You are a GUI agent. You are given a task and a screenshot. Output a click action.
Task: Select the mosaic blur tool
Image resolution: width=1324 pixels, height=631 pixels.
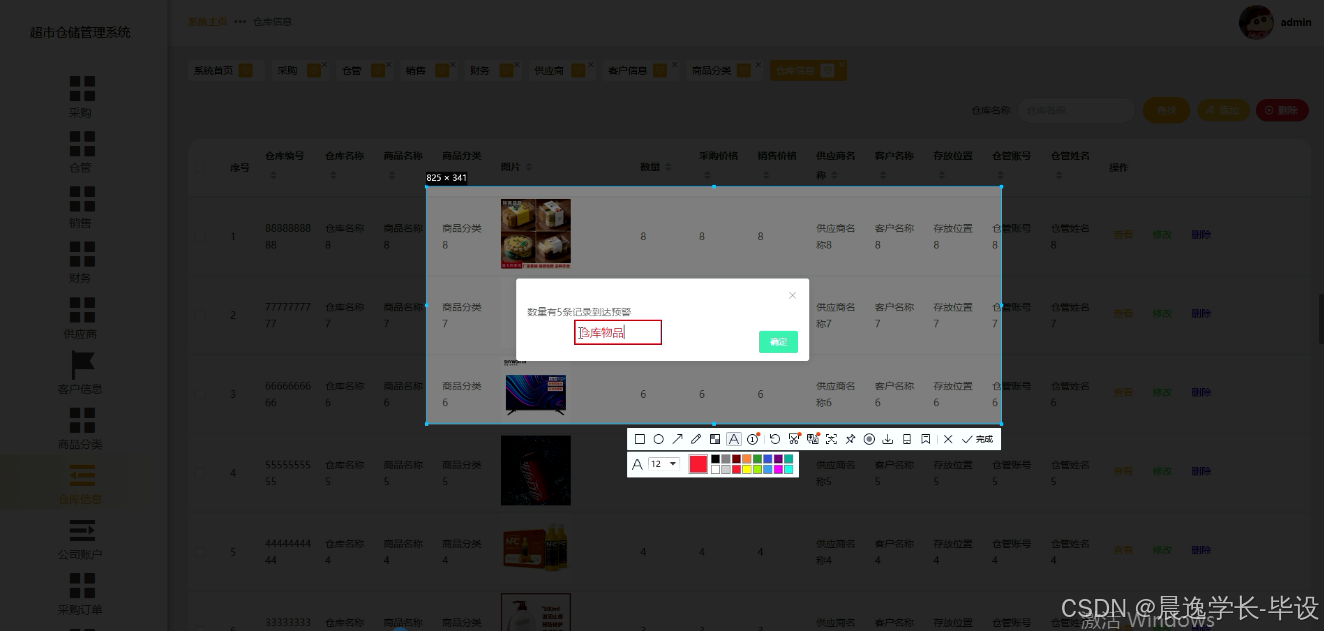click(715, 439)
